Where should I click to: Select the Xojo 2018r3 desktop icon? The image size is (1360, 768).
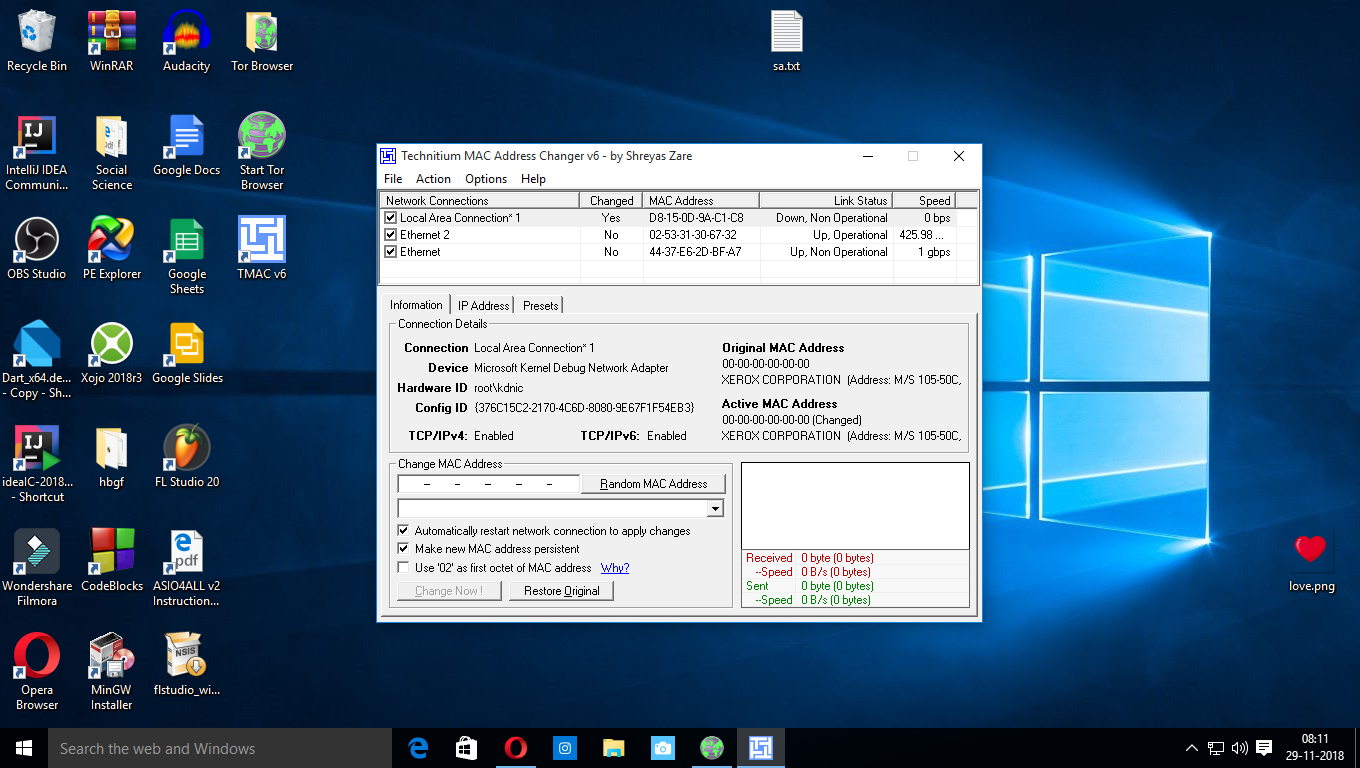tap(112, 353)
